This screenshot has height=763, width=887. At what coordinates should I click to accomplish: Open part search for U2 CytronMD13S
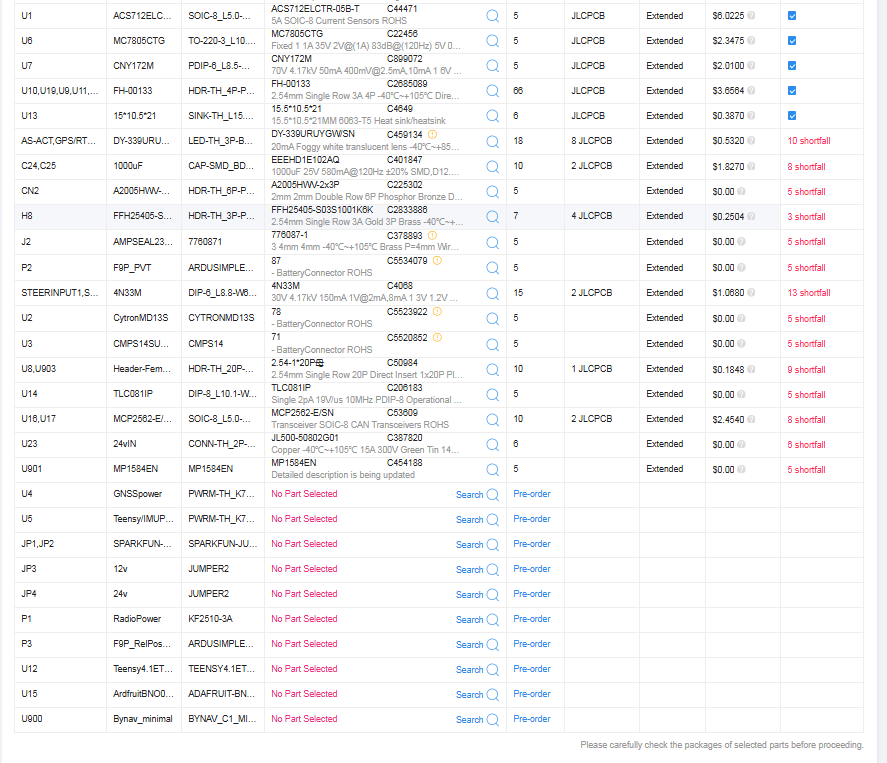[493, 318]
